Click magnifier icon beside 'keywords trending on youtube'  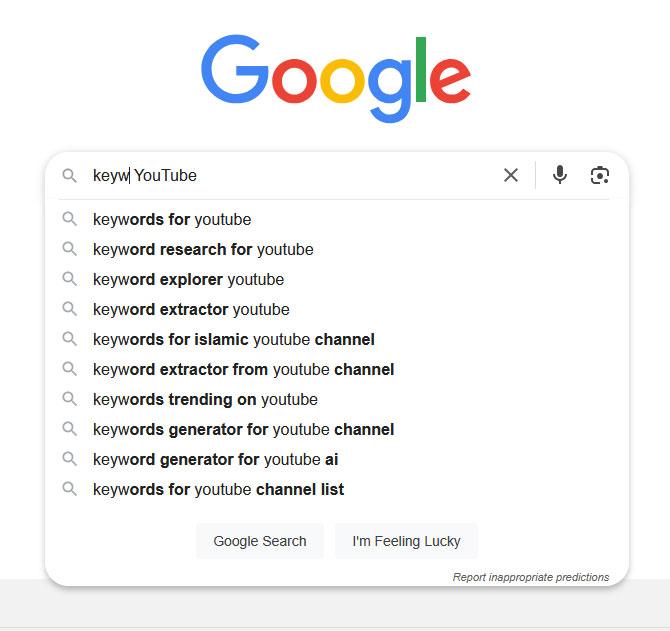click(x=69, y=399)
